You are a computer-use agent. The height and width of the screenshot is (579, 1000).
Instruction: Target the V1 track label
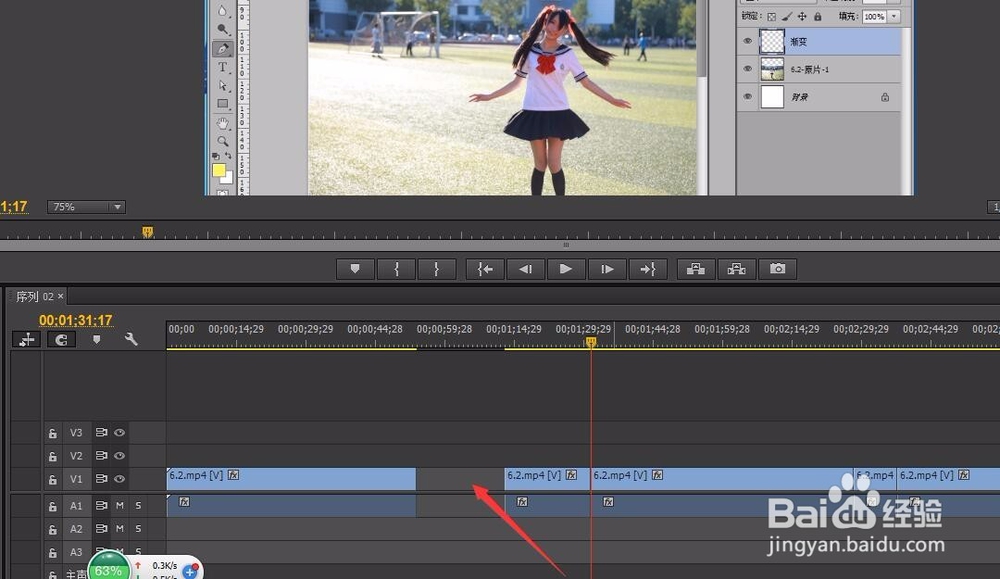coord(76,479)
